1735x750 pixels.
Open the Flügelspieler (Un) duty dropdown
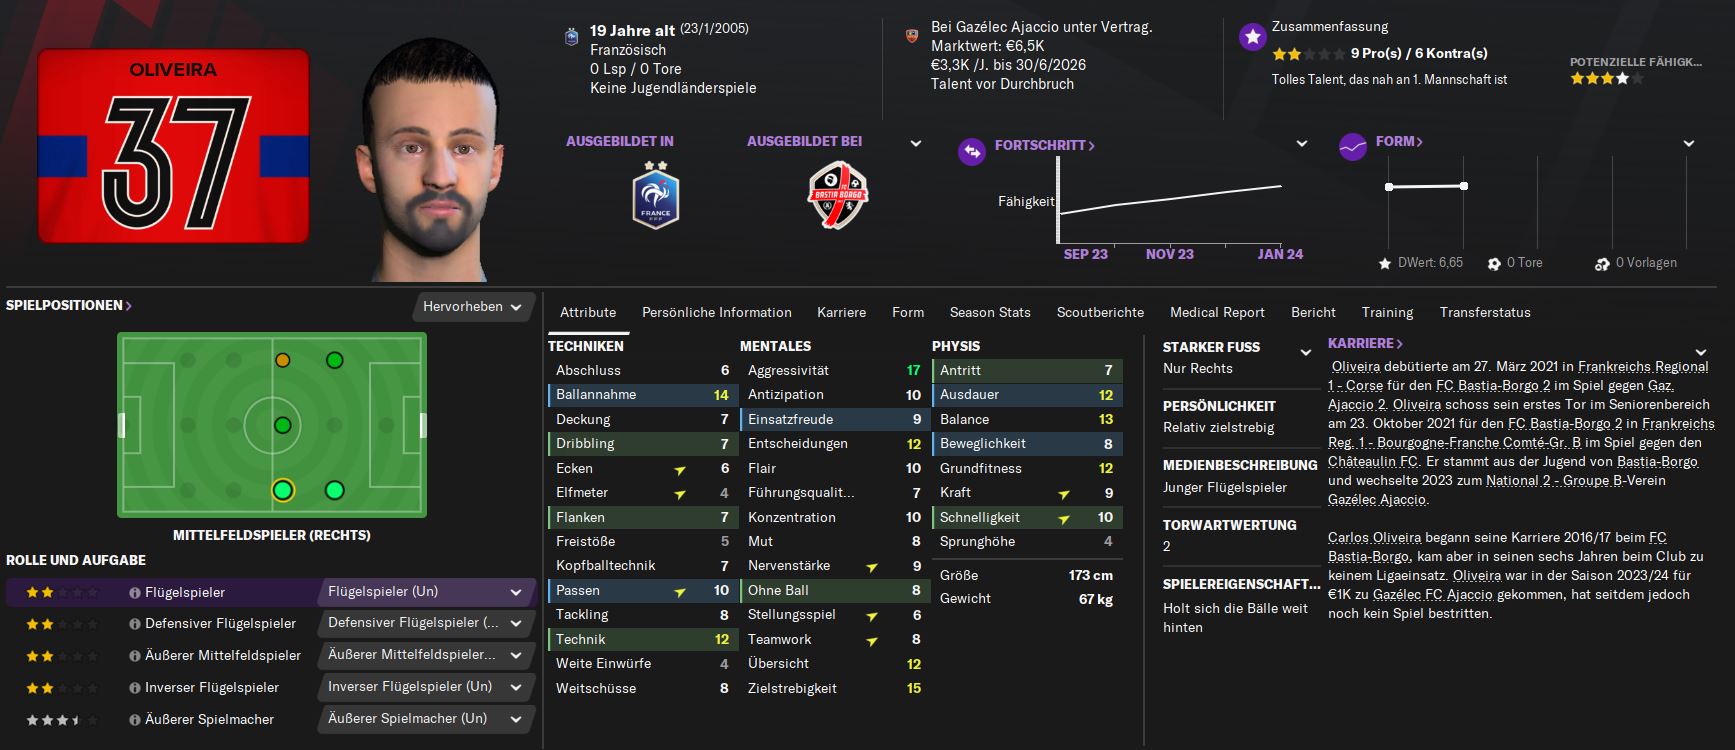[427, 592]
